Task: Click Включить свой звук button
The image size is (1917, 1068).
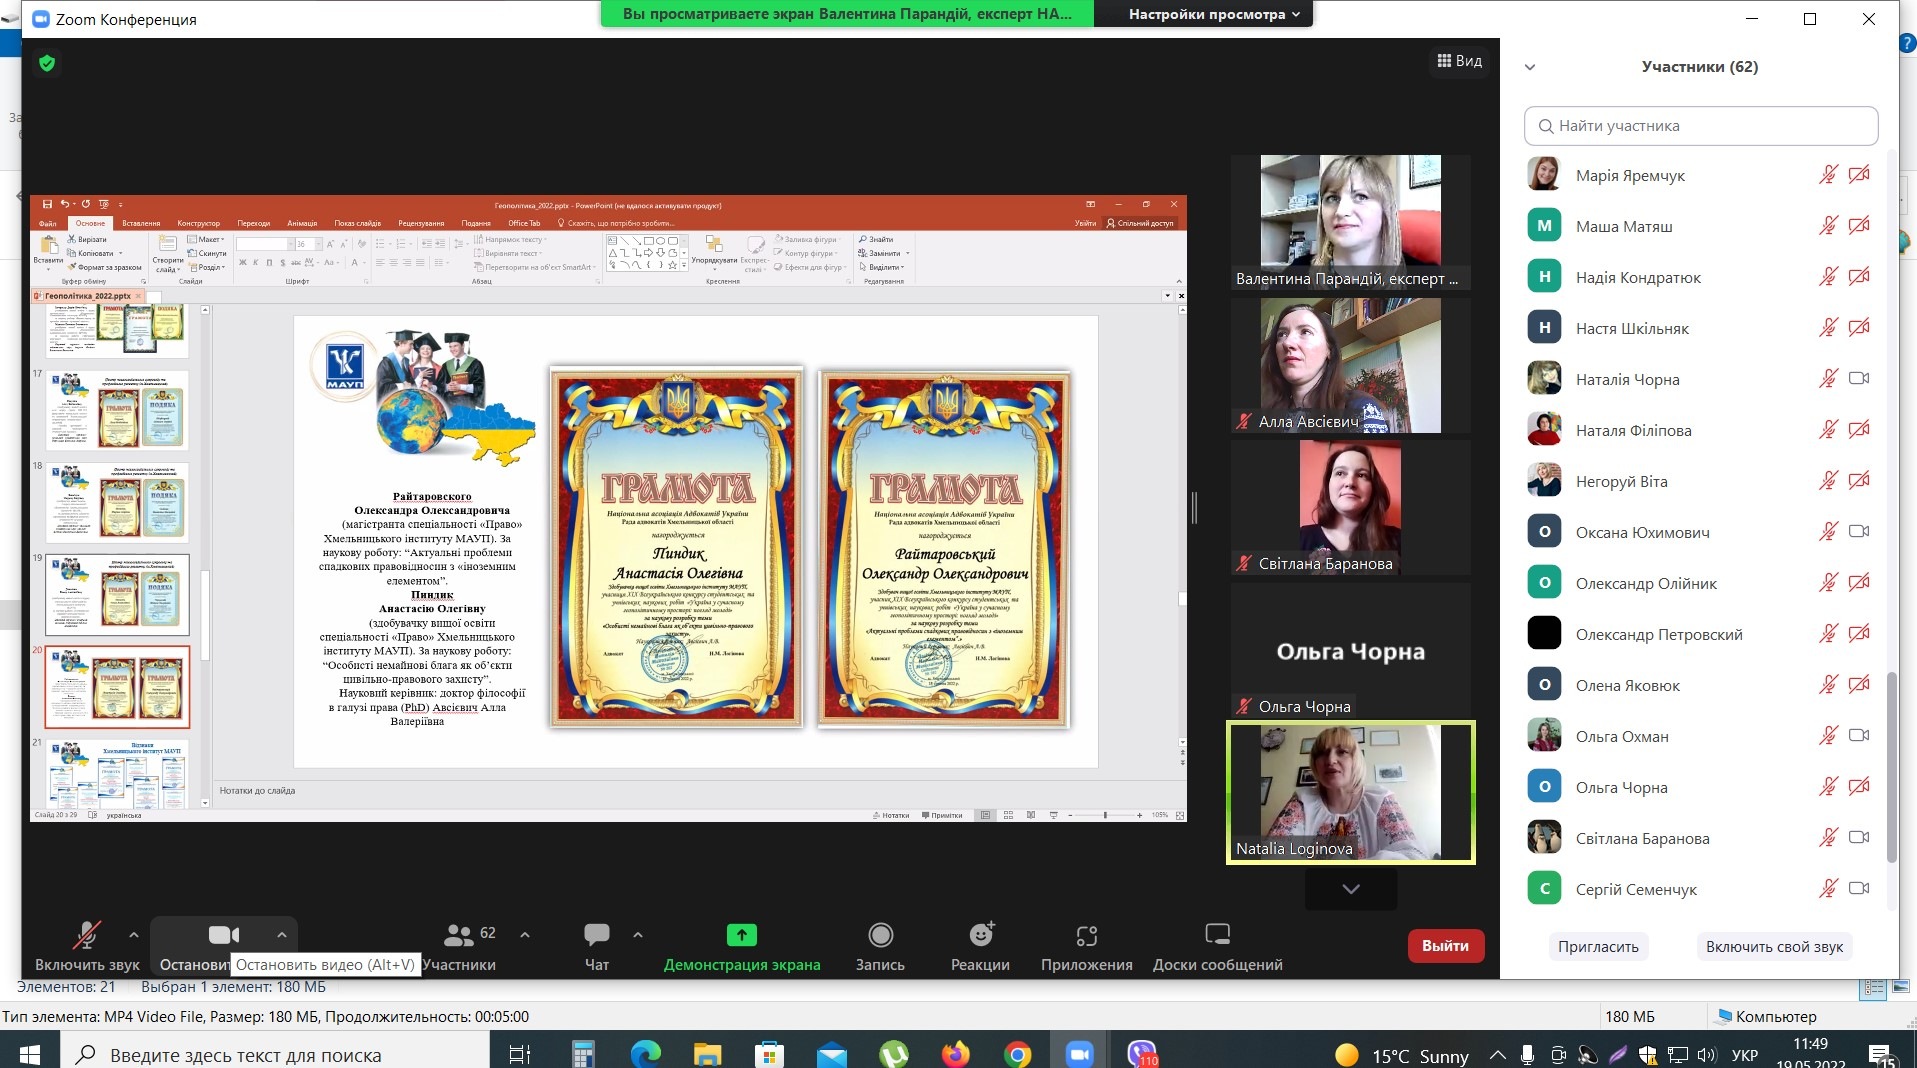Action: coord(1773,947)
